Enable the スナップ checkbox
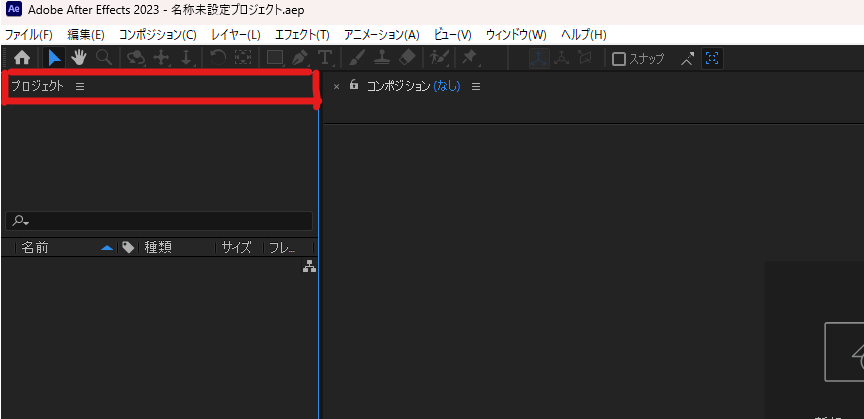The height and width of the screenshot is (419, 864). point(619,58)
